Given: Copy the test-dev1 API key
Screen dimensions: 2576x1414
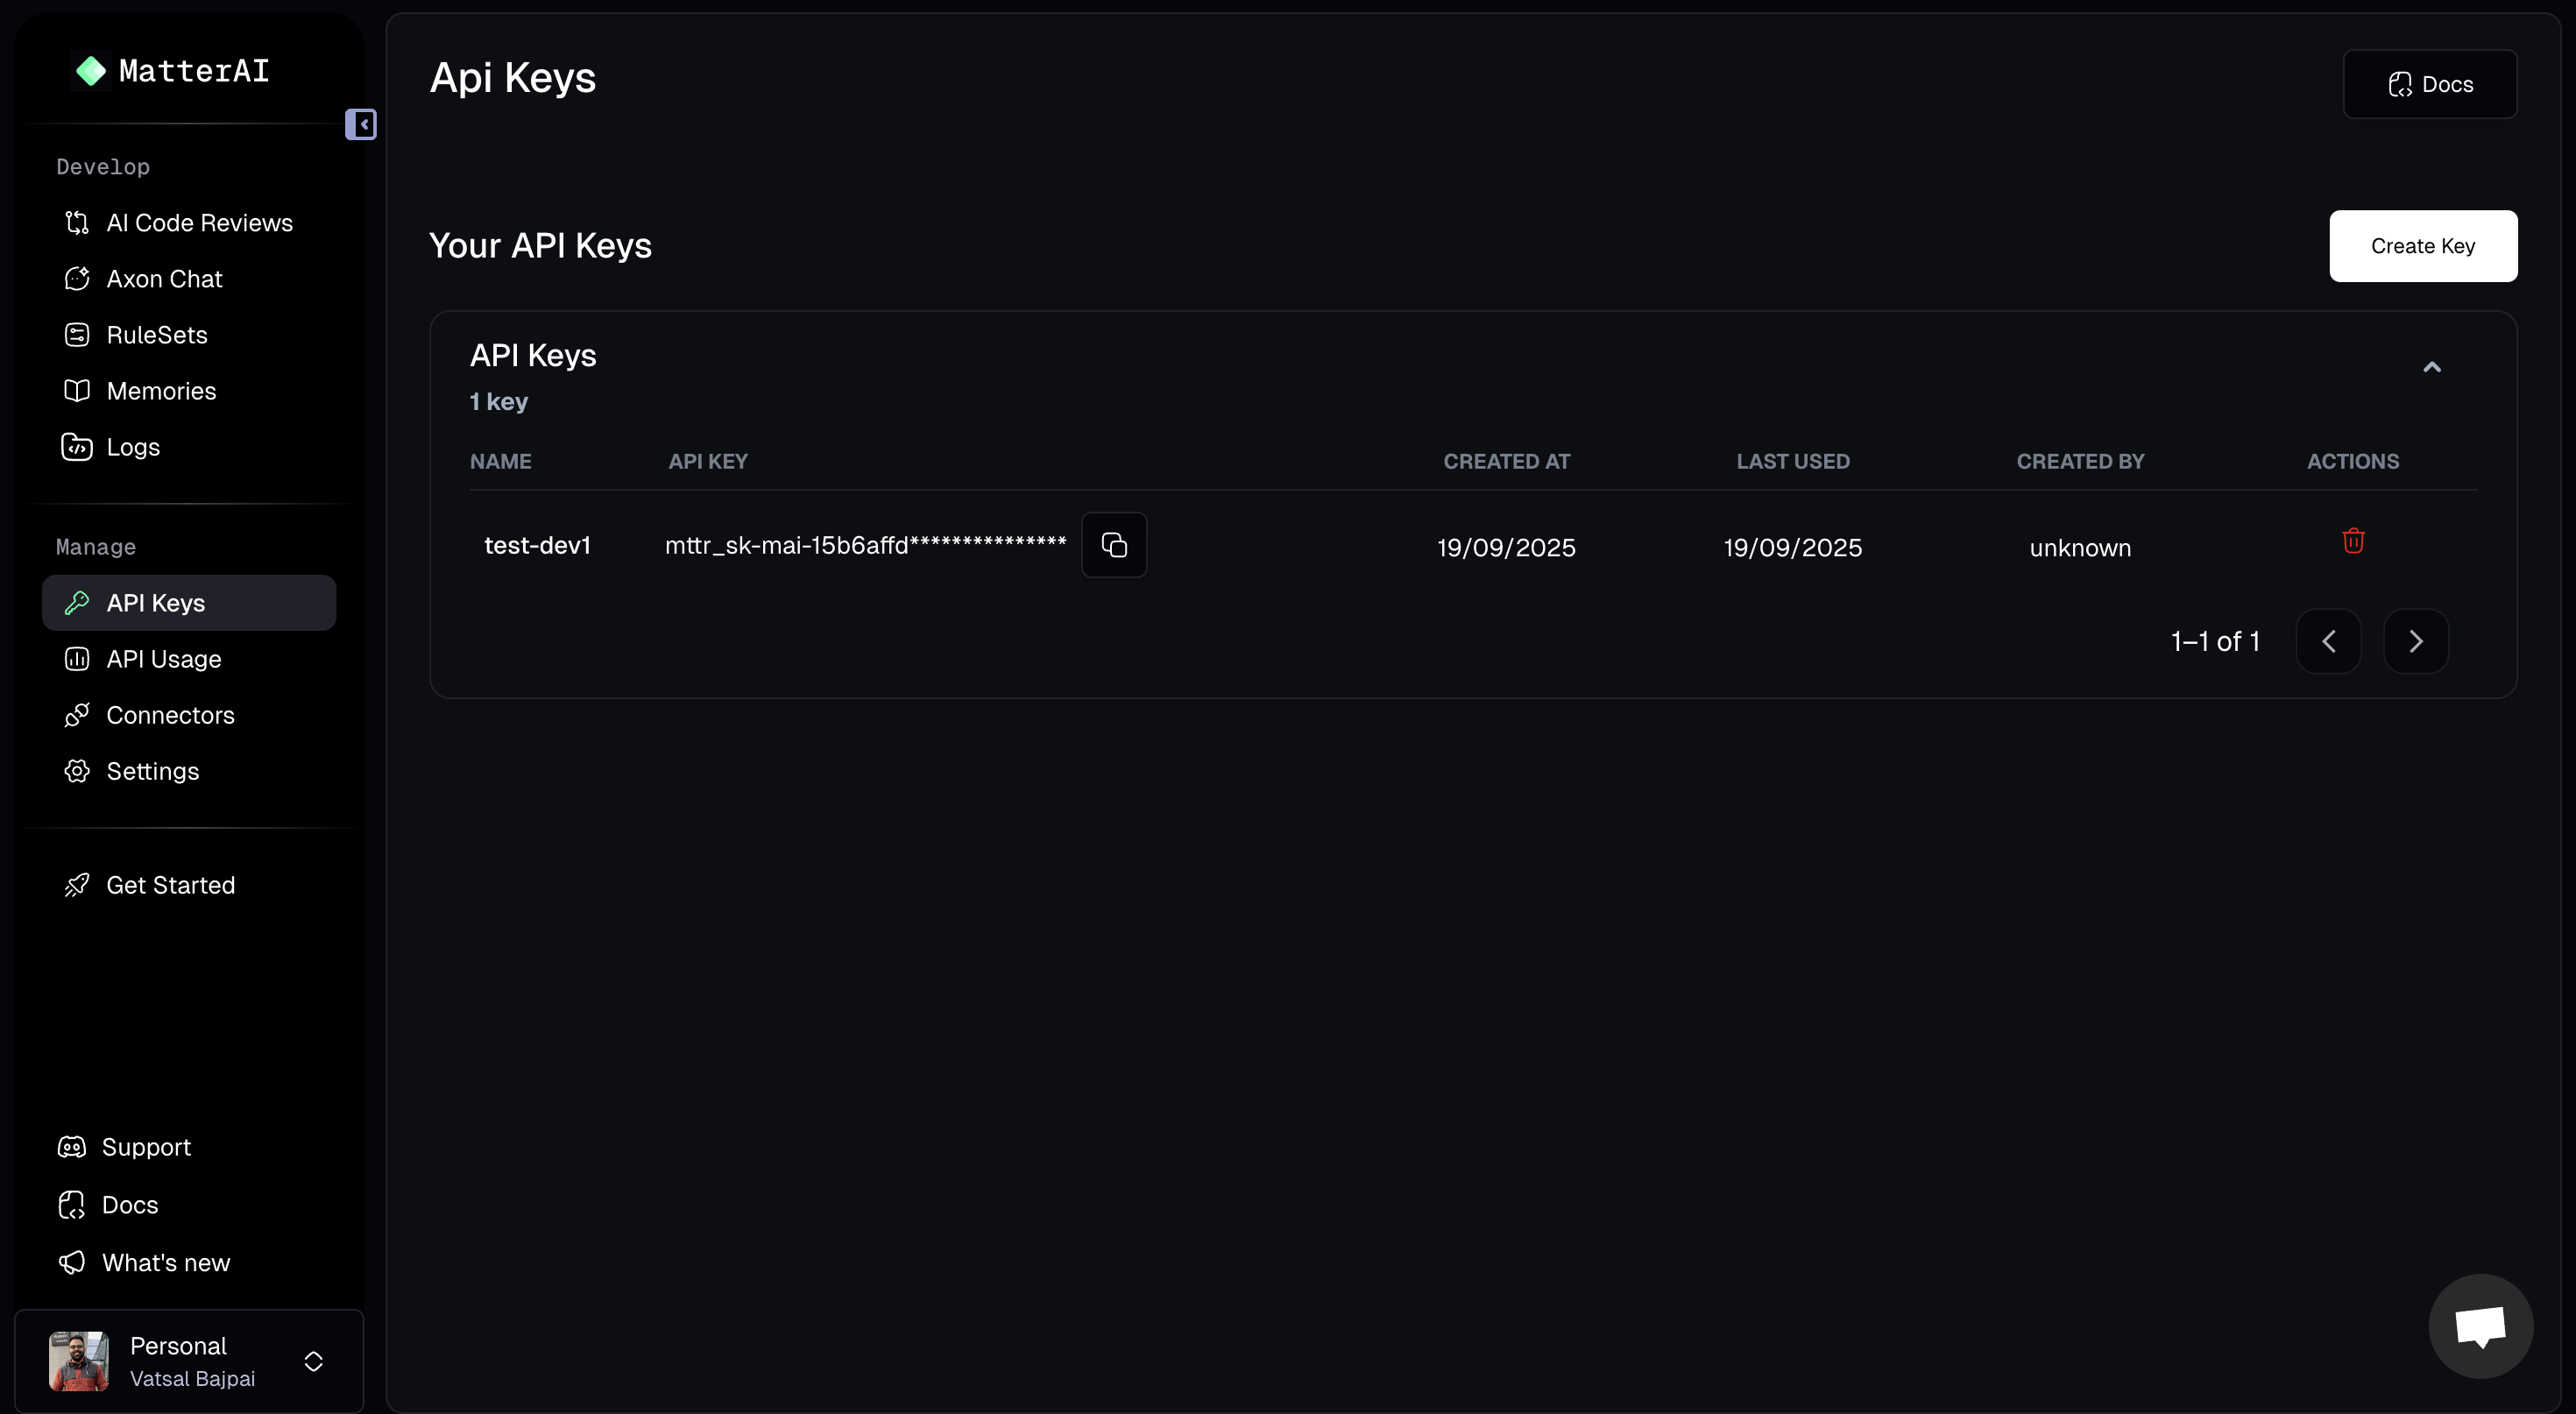Looking at the screenshot, I should (1114, 545).
